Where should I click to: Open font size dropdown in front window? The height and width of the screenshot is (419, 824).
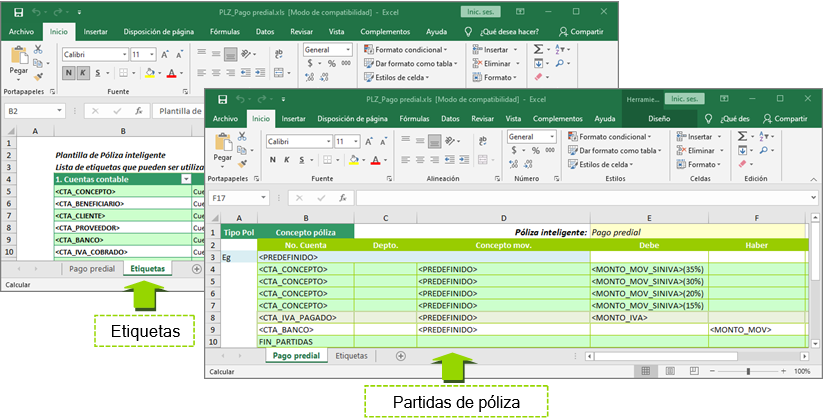[x=357, y=141]
